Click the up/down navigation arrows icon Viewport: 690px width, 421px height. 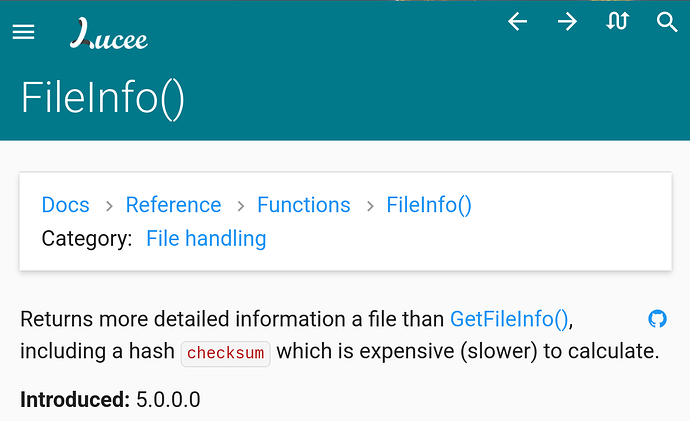tap(617, 21)
